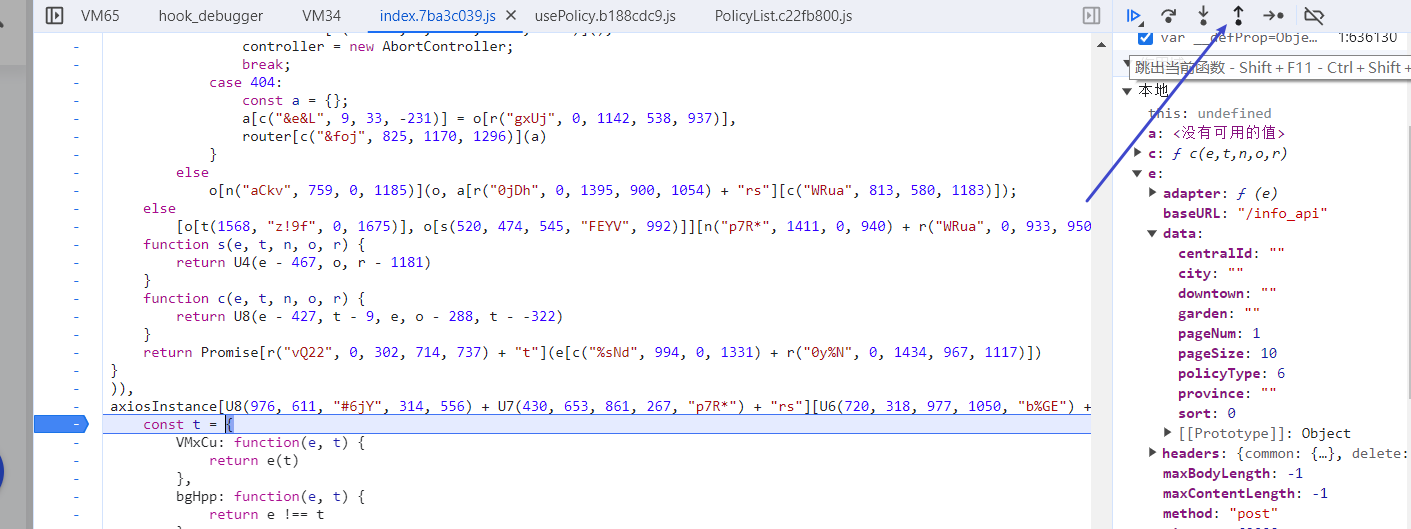The height and width of the screenshot is (529, 1411).
Task: Click the 'function s(e, t, n, o, r)' line
Action: click(x=254, y=245)
